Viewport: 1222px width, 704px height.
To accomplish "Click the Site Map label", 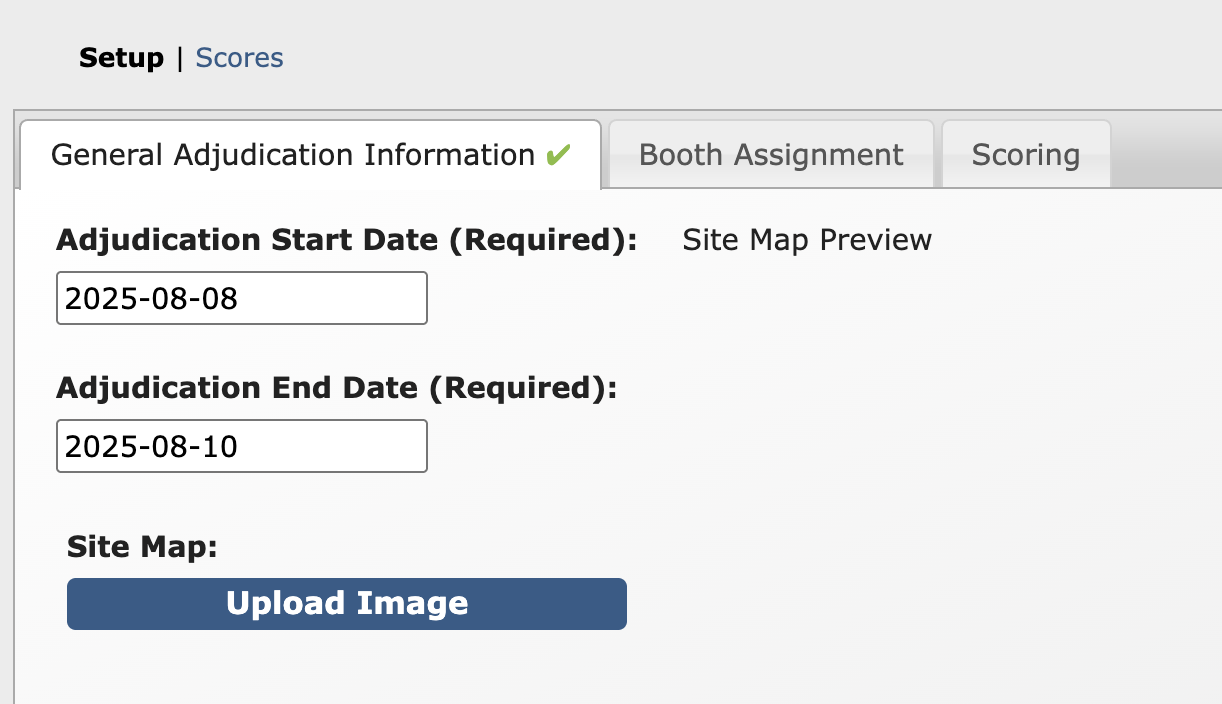I will click(x=142, y=546).
